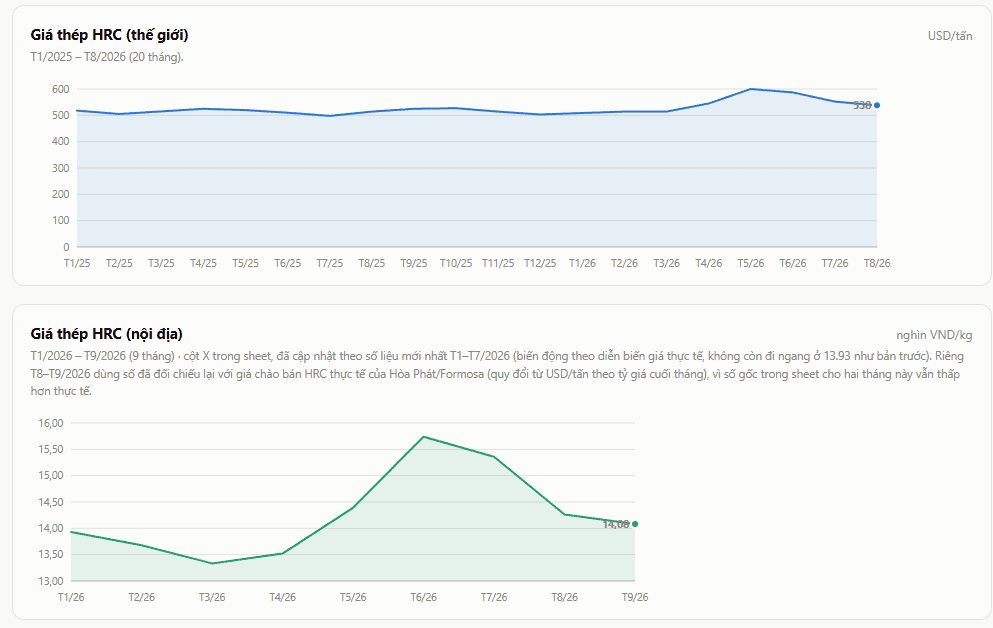Click the 'Giá thép HRC (thế giới)' title
Screen dimensions: 993x628
coord(110,35)
